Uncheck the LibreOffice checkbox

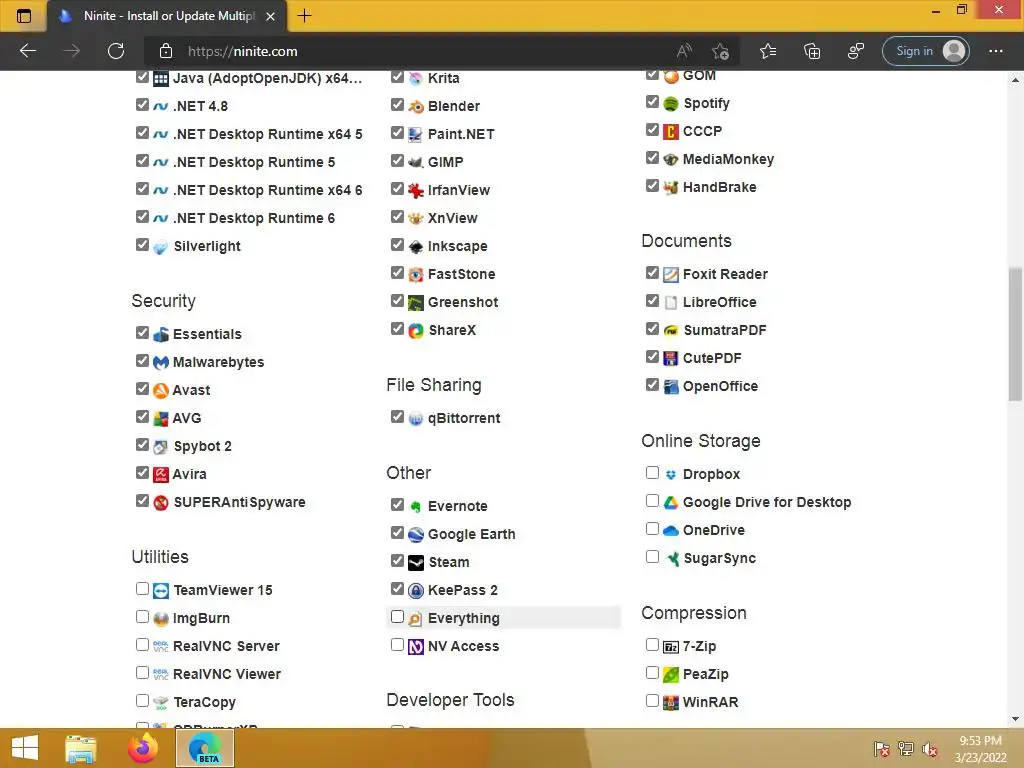click(652, 300)
